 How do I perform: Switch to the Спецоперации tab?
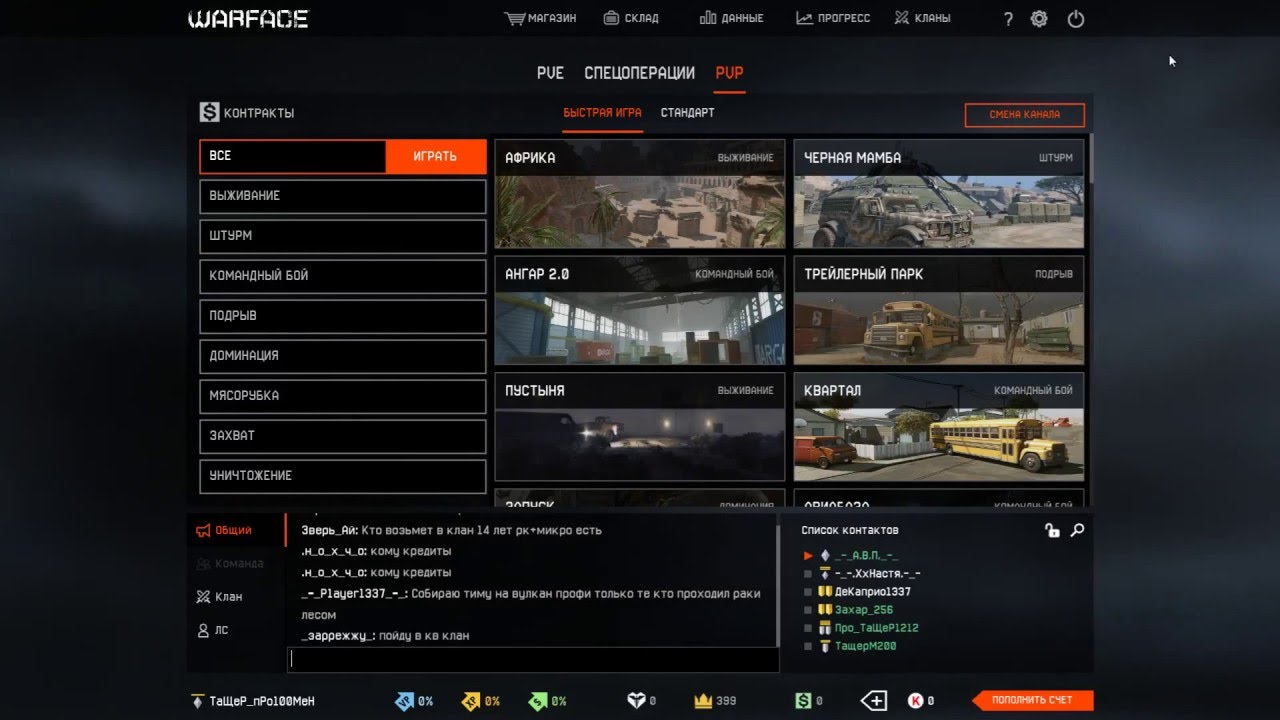click(x=640, y=73)
